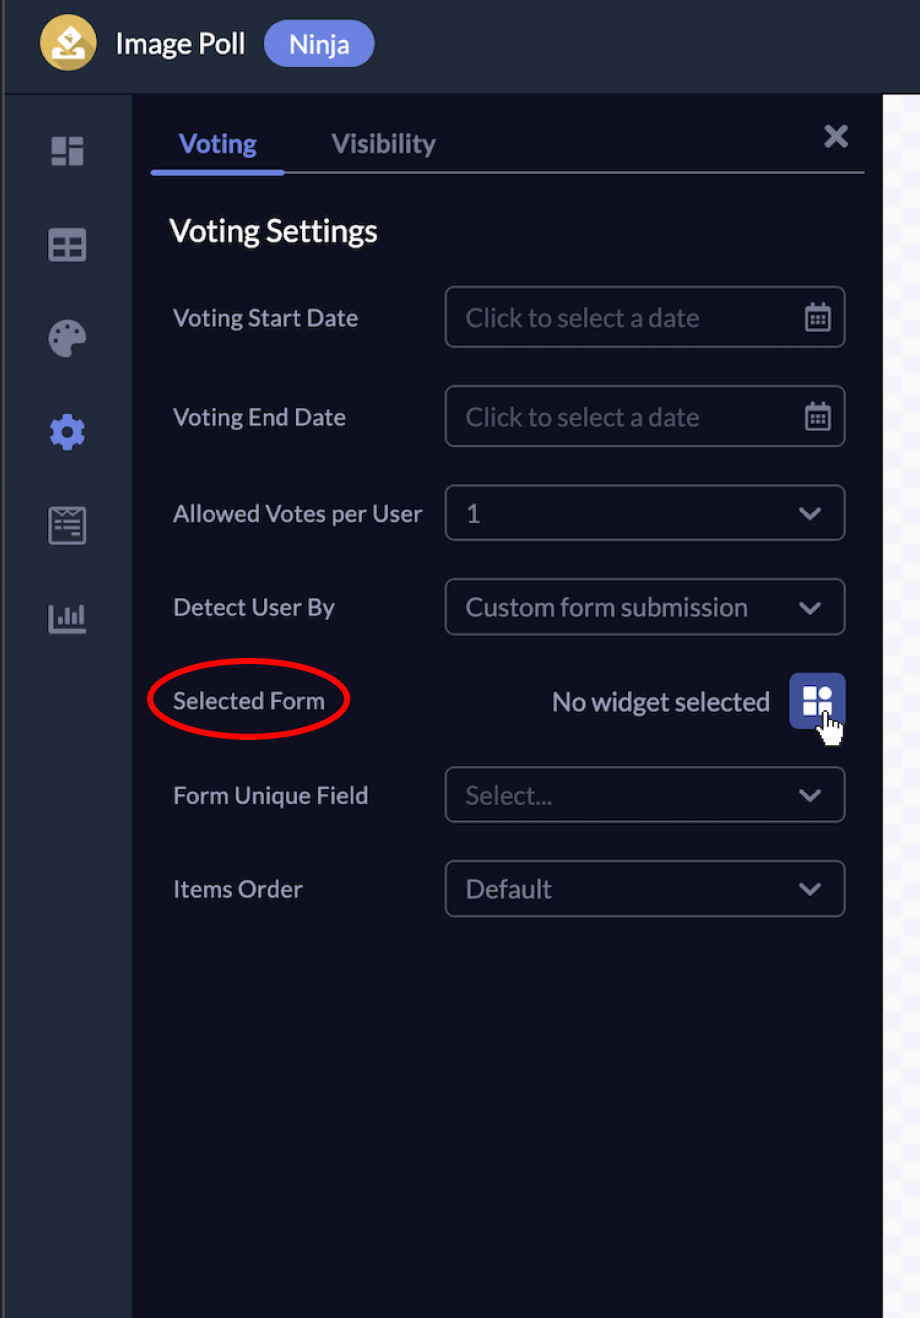This screenshot has height=1318, width=920.
Task: Open the Voting End Date calendar icon
Action: pos(818,416)
